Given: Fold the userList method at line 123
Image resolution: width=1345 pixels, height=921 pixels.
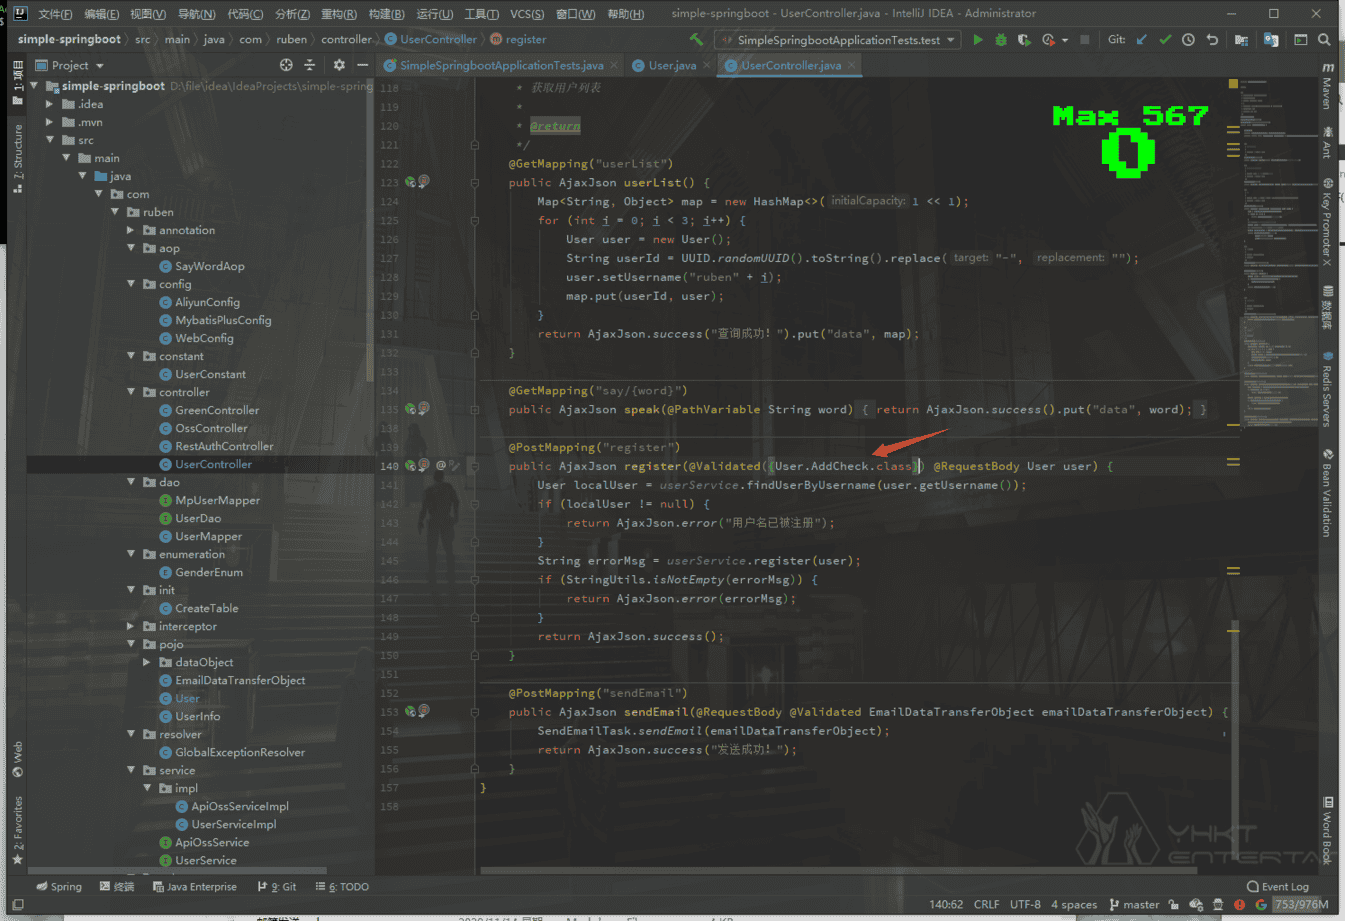Looking at the screenshot, I should (475, 183).
